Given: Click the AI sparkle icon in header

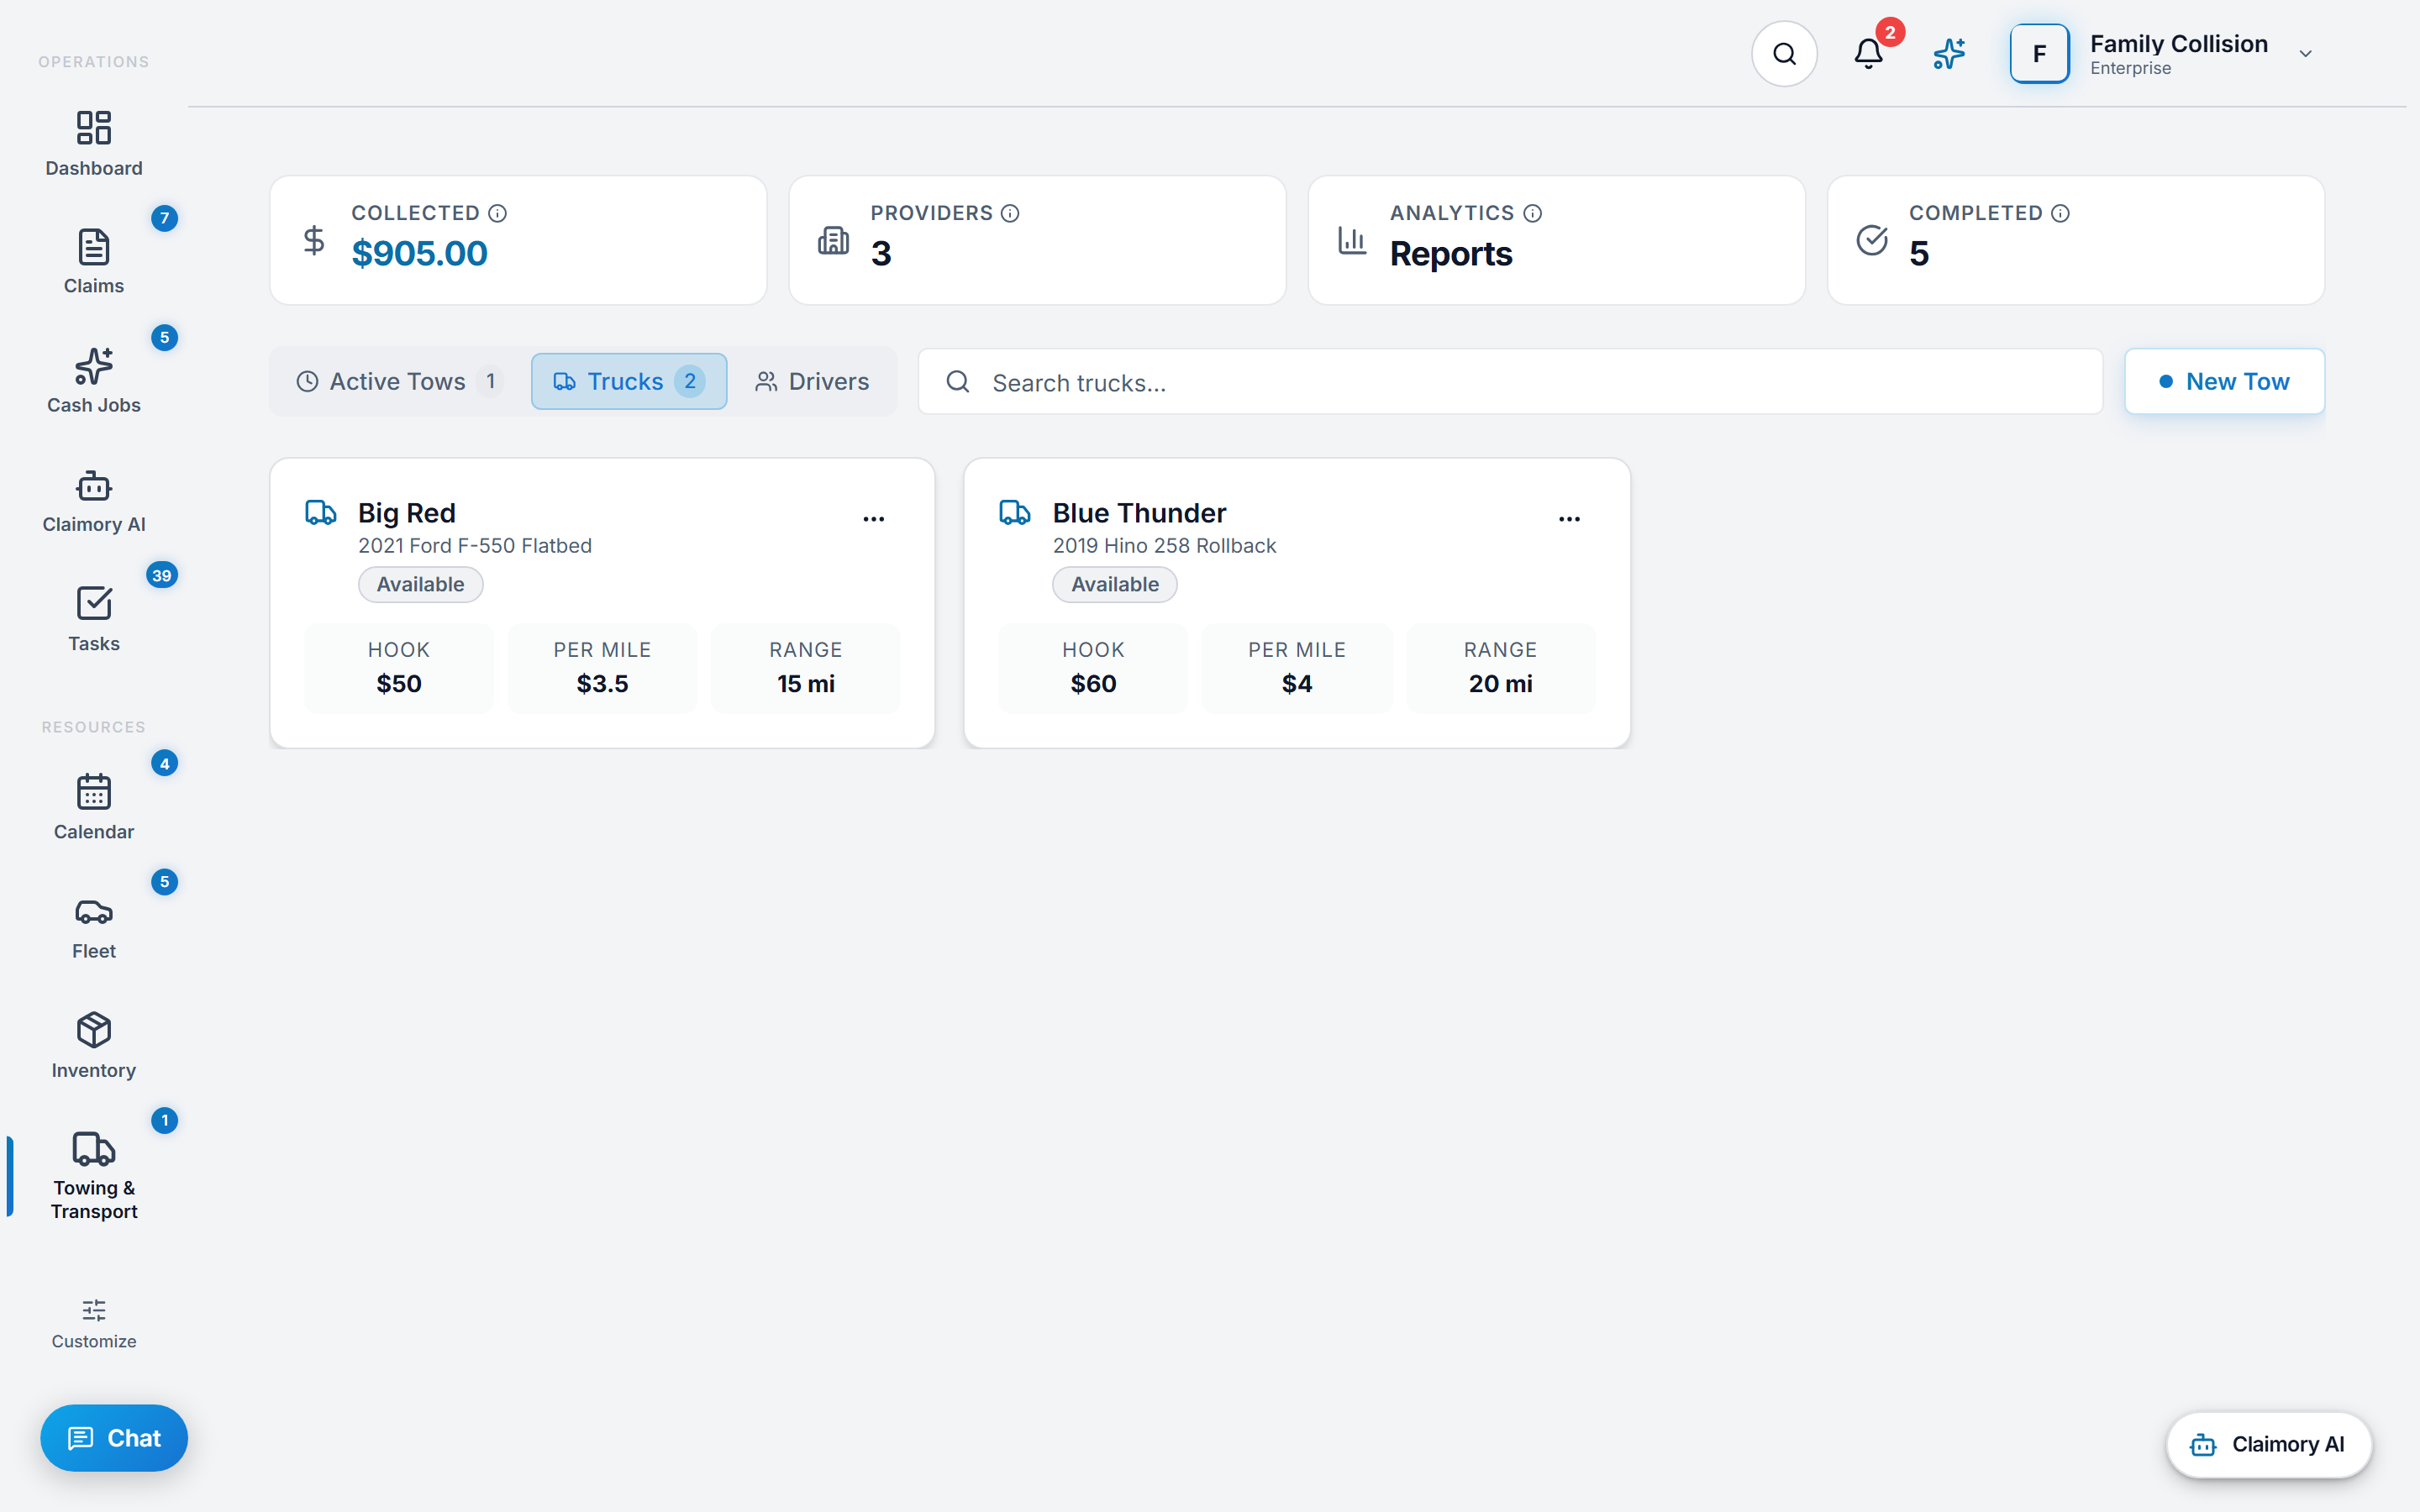Looking at the screenshot, I should pos(1949,54).
